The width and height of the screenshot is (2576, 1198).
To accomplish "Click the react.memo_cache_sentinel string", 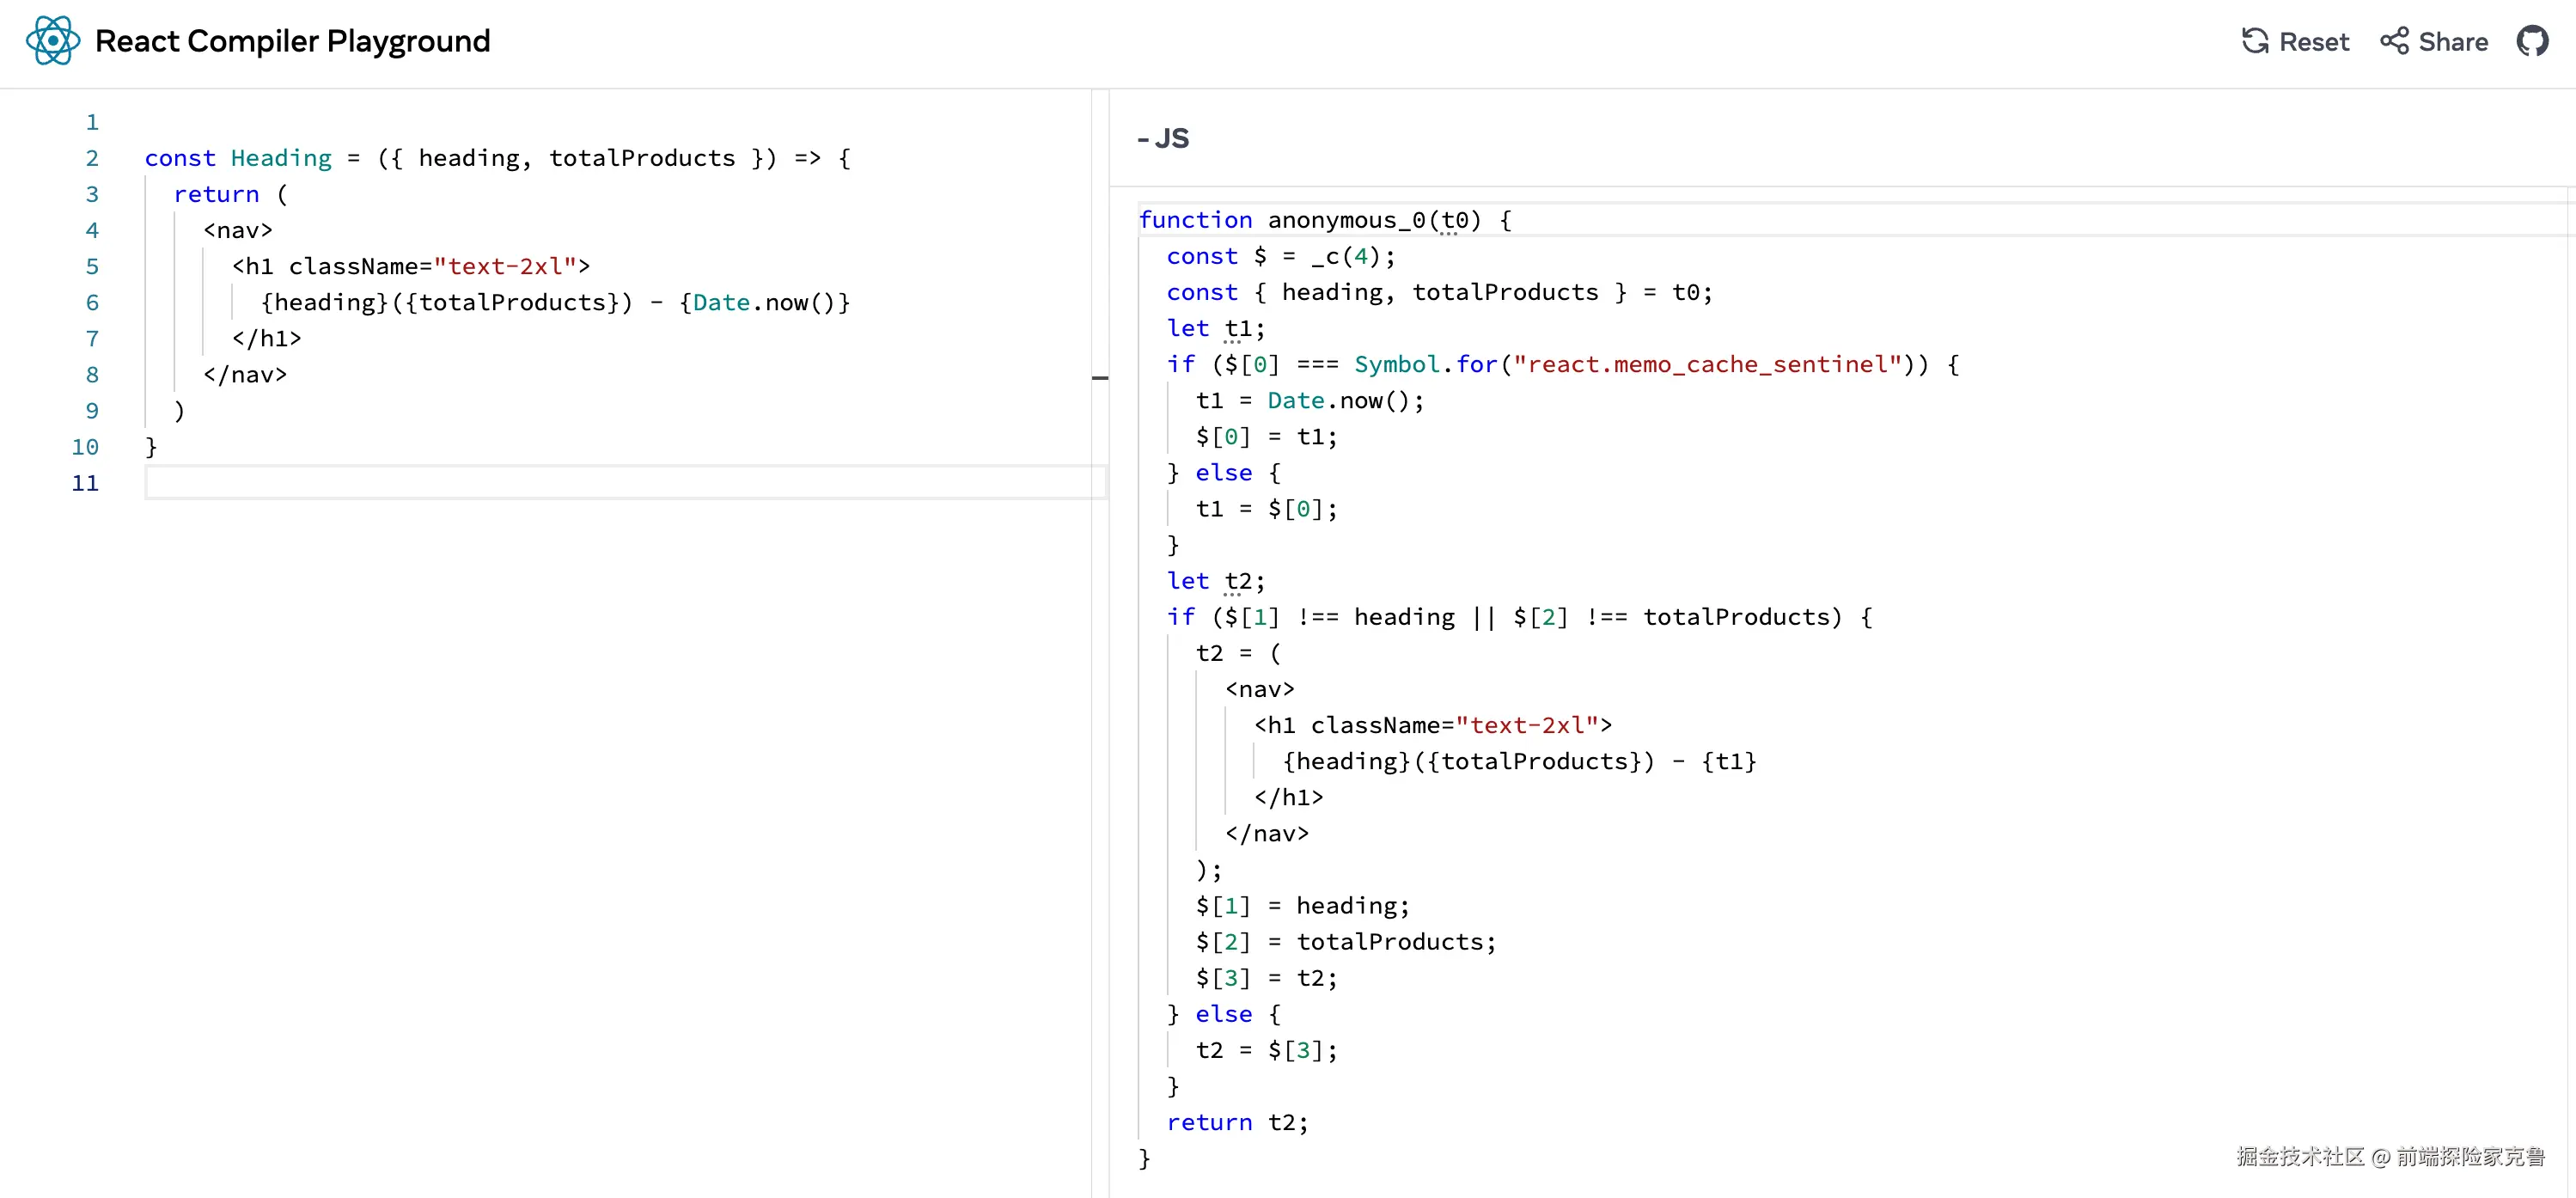I will (x=1706, y=364).
